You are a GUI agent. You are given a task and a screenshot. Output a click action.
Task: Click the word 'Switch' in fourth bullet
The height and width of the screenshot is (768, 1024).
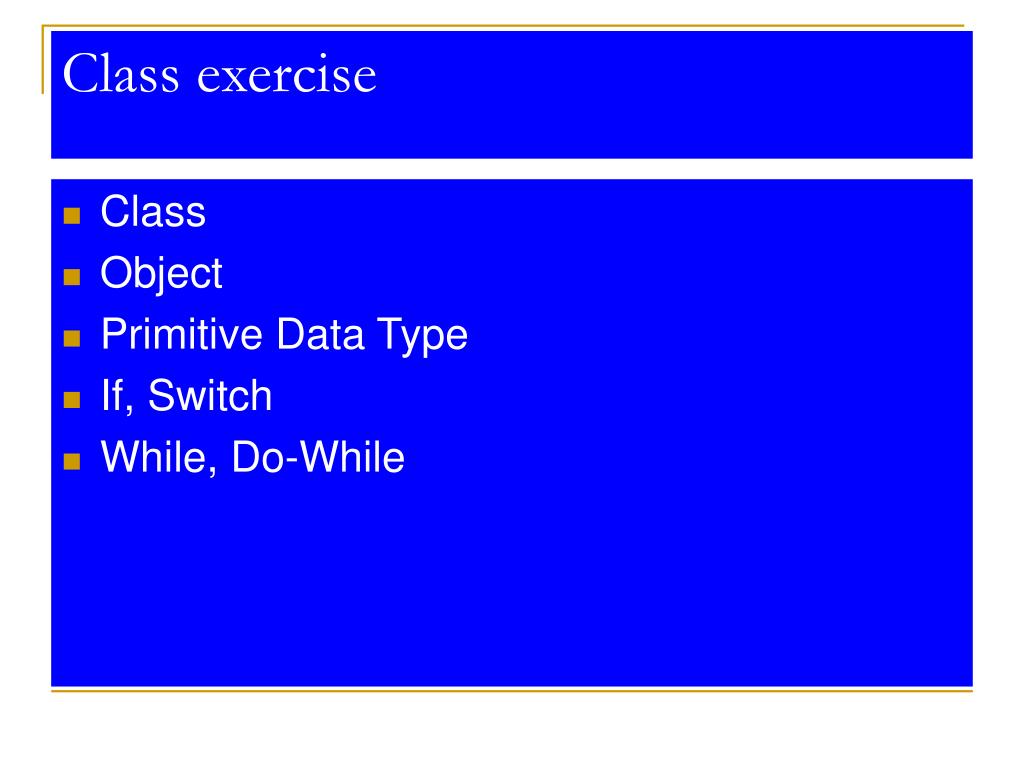click(210, 396)
